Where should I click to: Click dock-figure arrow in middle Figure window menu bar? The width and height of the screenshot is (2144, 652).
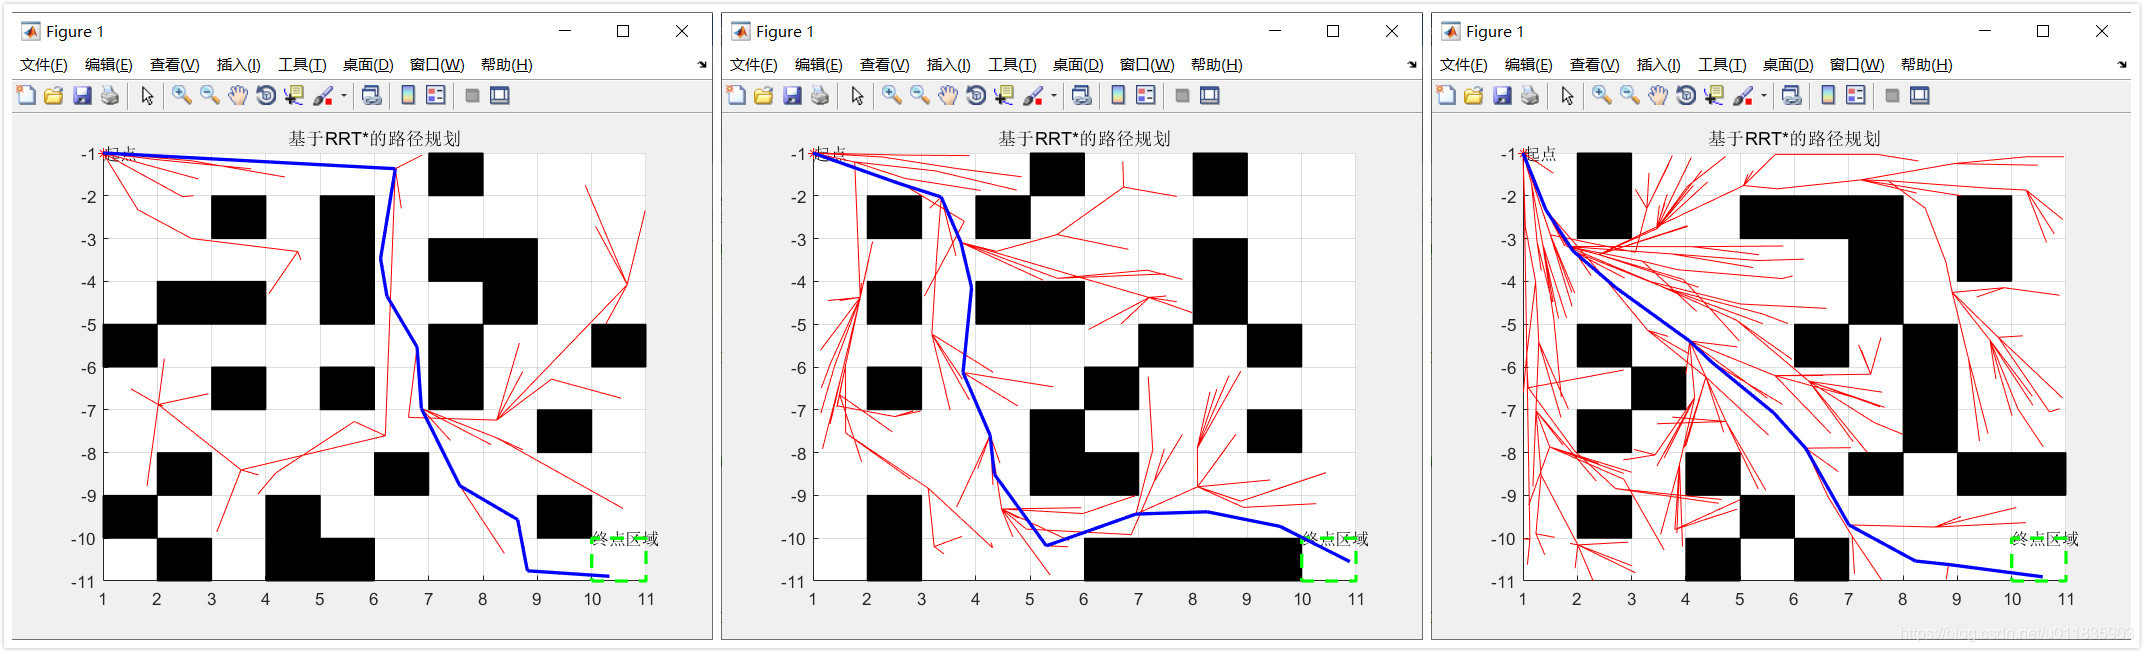tap(1412, 65)
